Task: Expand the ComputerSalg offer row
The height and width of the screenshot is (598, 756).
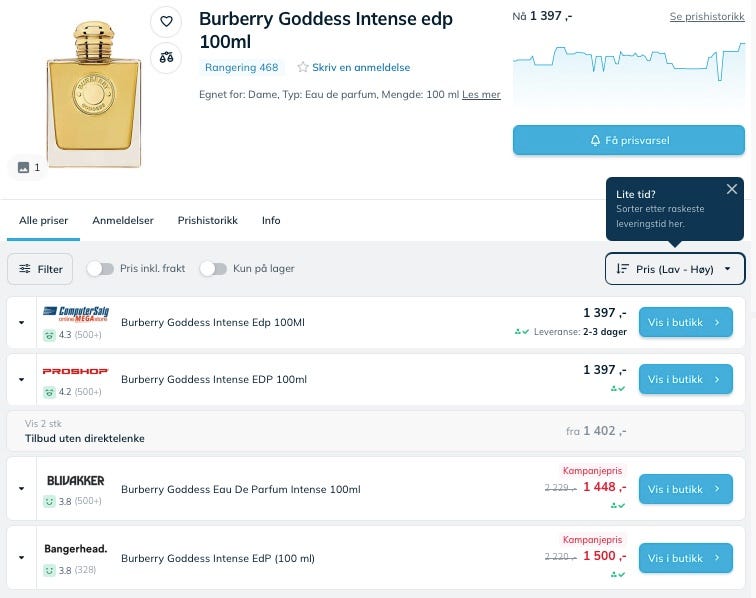Action: [x=22, y=322]
